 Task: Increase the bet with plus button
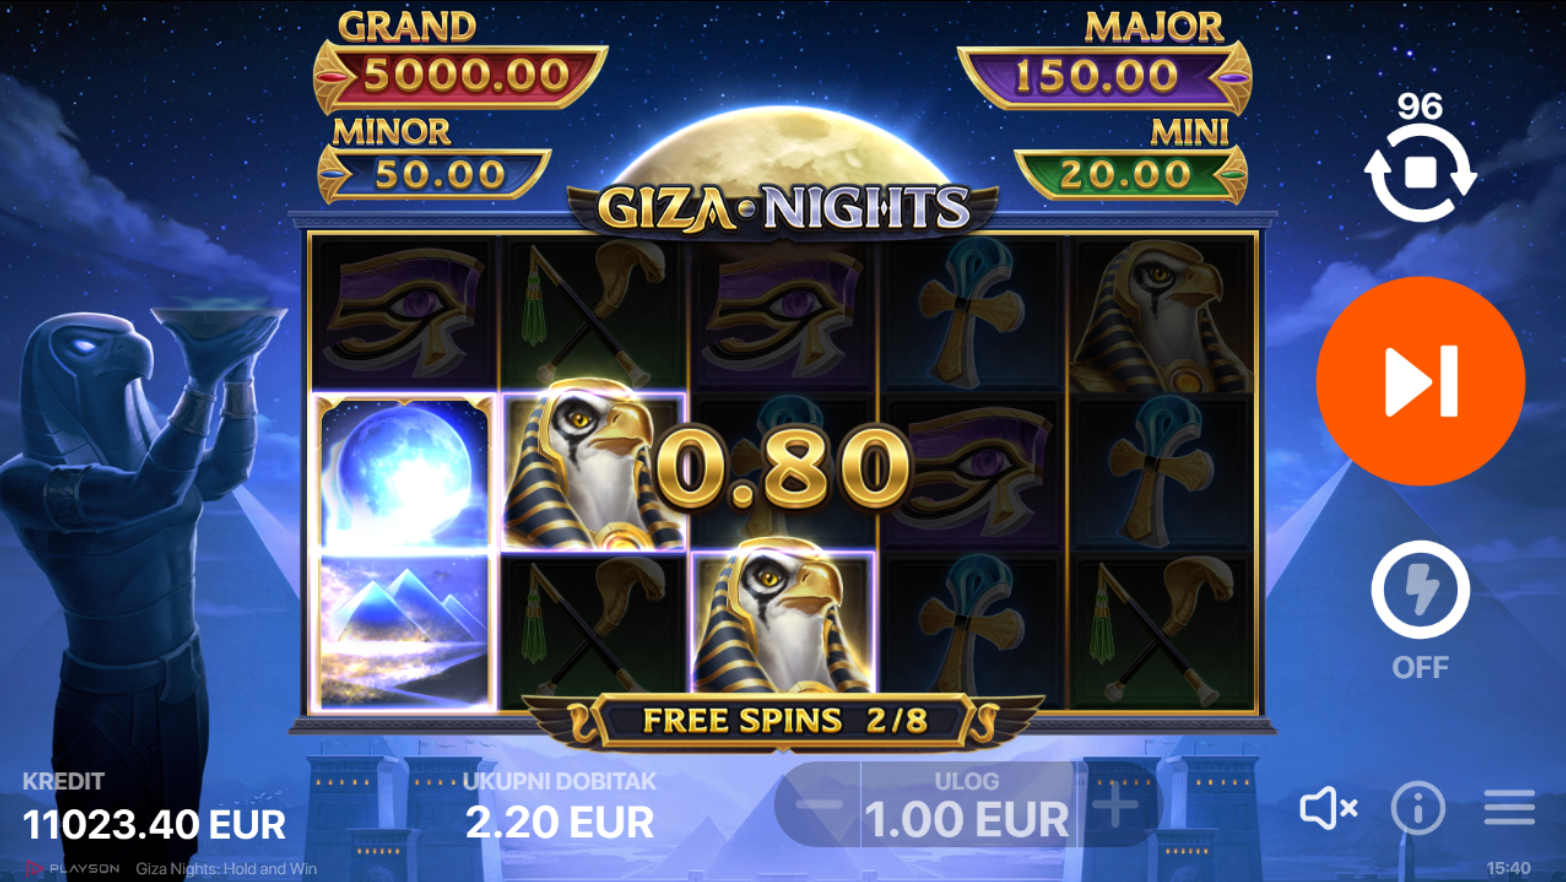[1115, 805]
